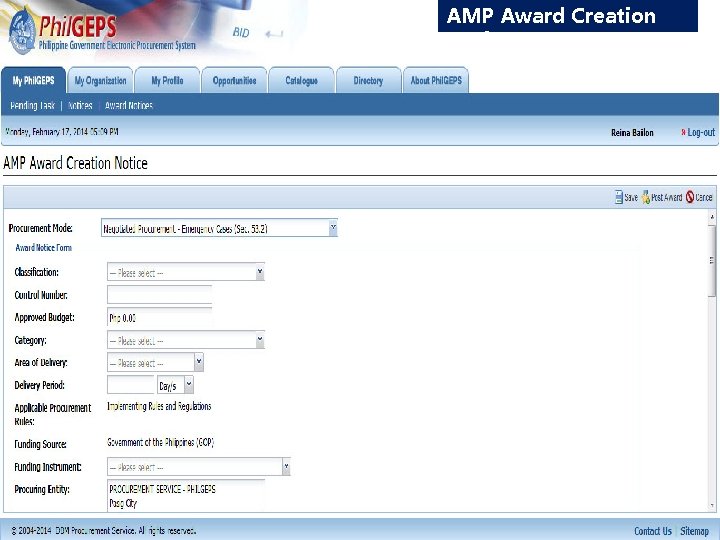Open the About PhilGEPS tab
720x540 pixels.
tap(436, 81)
